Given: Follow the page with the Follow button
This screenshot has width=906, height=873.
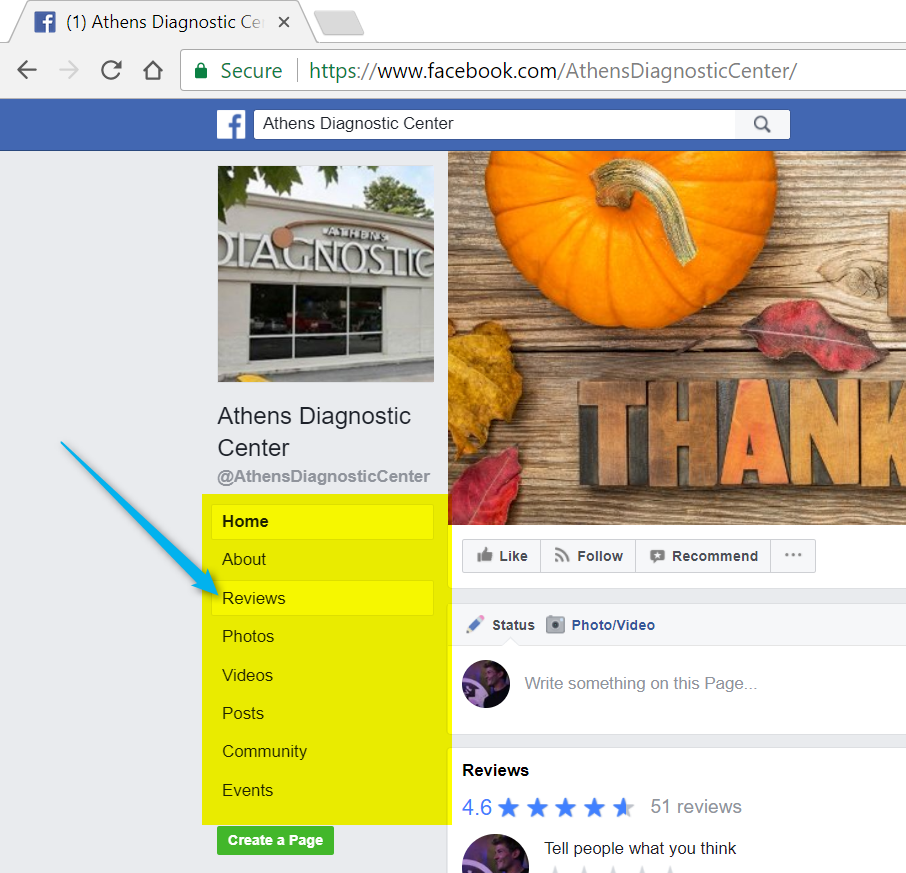Looking at the screenshot, I should click(x=588, y=556).
